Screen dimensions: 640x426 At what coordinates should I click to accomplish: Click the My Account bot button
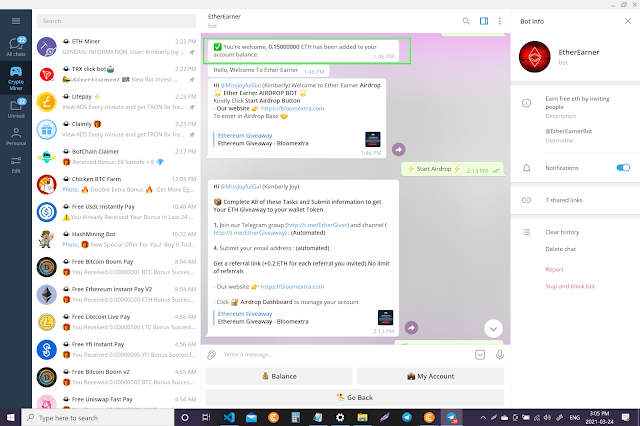pyautogui.click(x=430, y=376)
